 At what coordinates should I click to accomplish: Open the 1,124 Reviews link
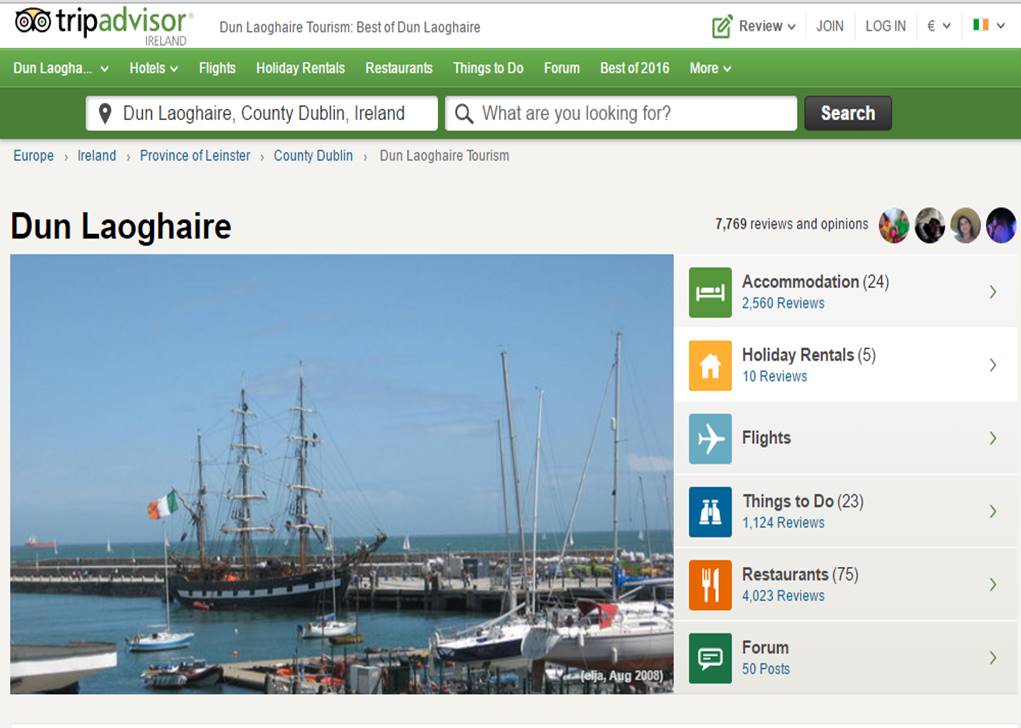(783, 523)
